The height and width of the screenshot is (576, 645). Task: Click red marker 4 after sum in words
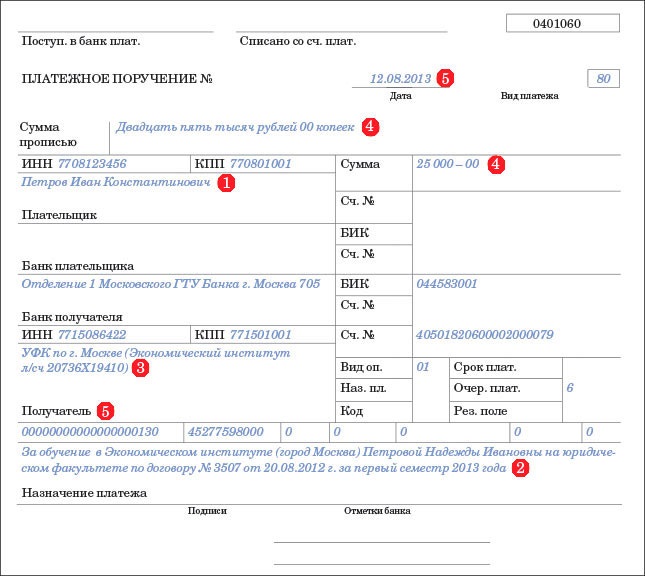coord(370,126)
